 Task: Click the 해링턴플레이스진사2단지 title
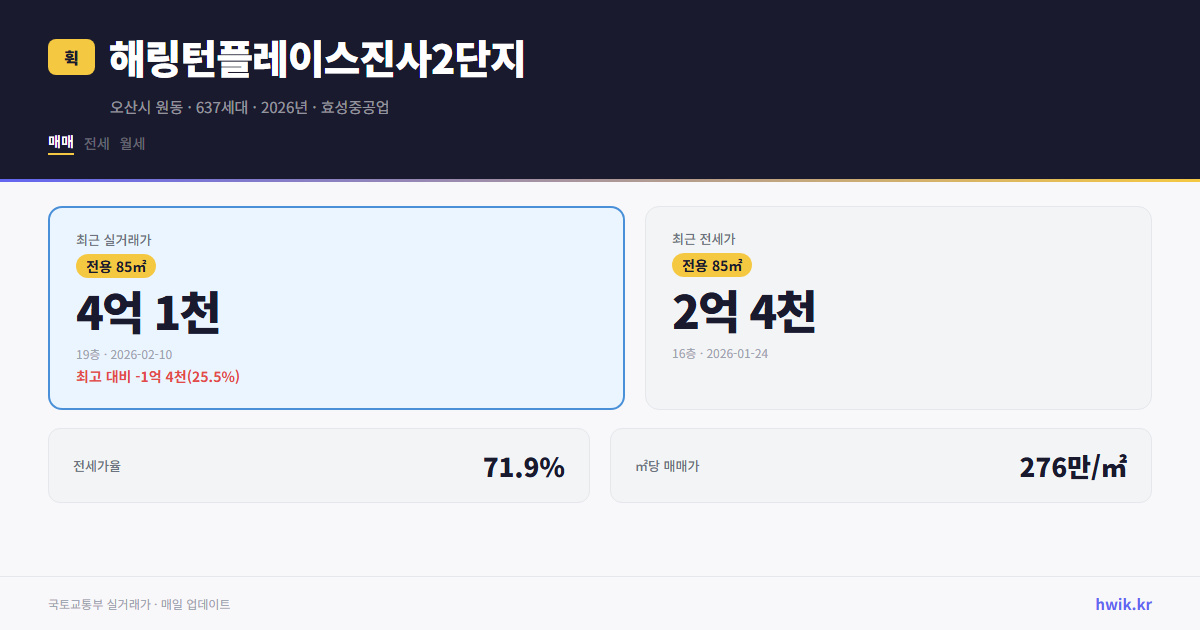316,61
